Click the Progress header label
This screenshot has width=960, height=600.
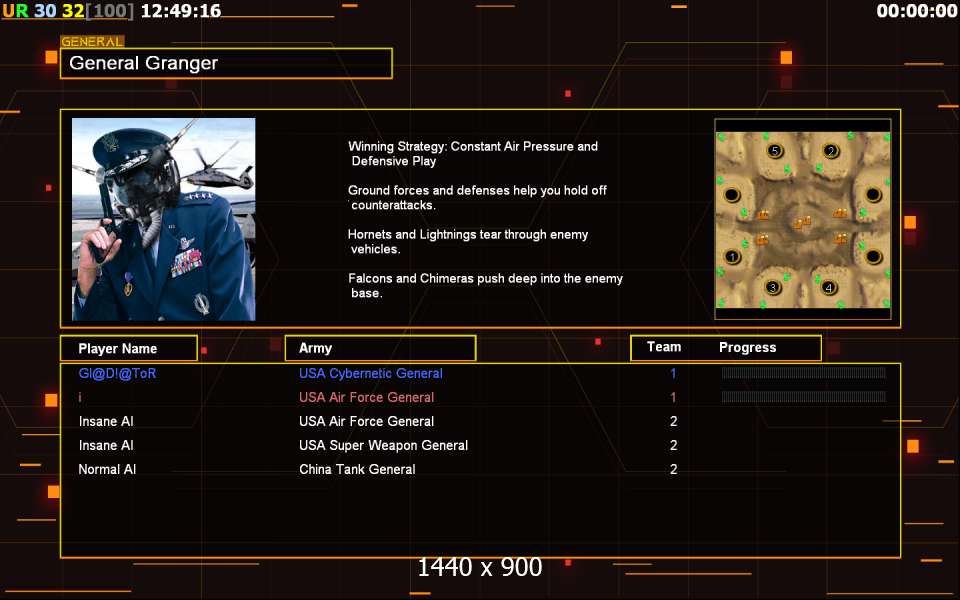click(748, 348)
